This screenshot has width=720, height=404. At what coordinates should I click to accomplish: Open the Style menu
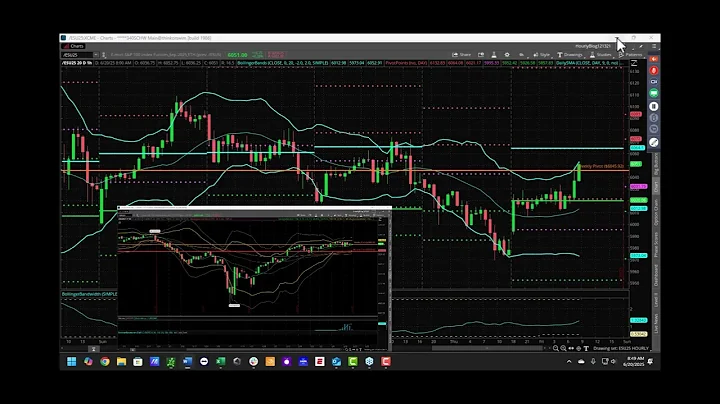(x=542, y=55)
